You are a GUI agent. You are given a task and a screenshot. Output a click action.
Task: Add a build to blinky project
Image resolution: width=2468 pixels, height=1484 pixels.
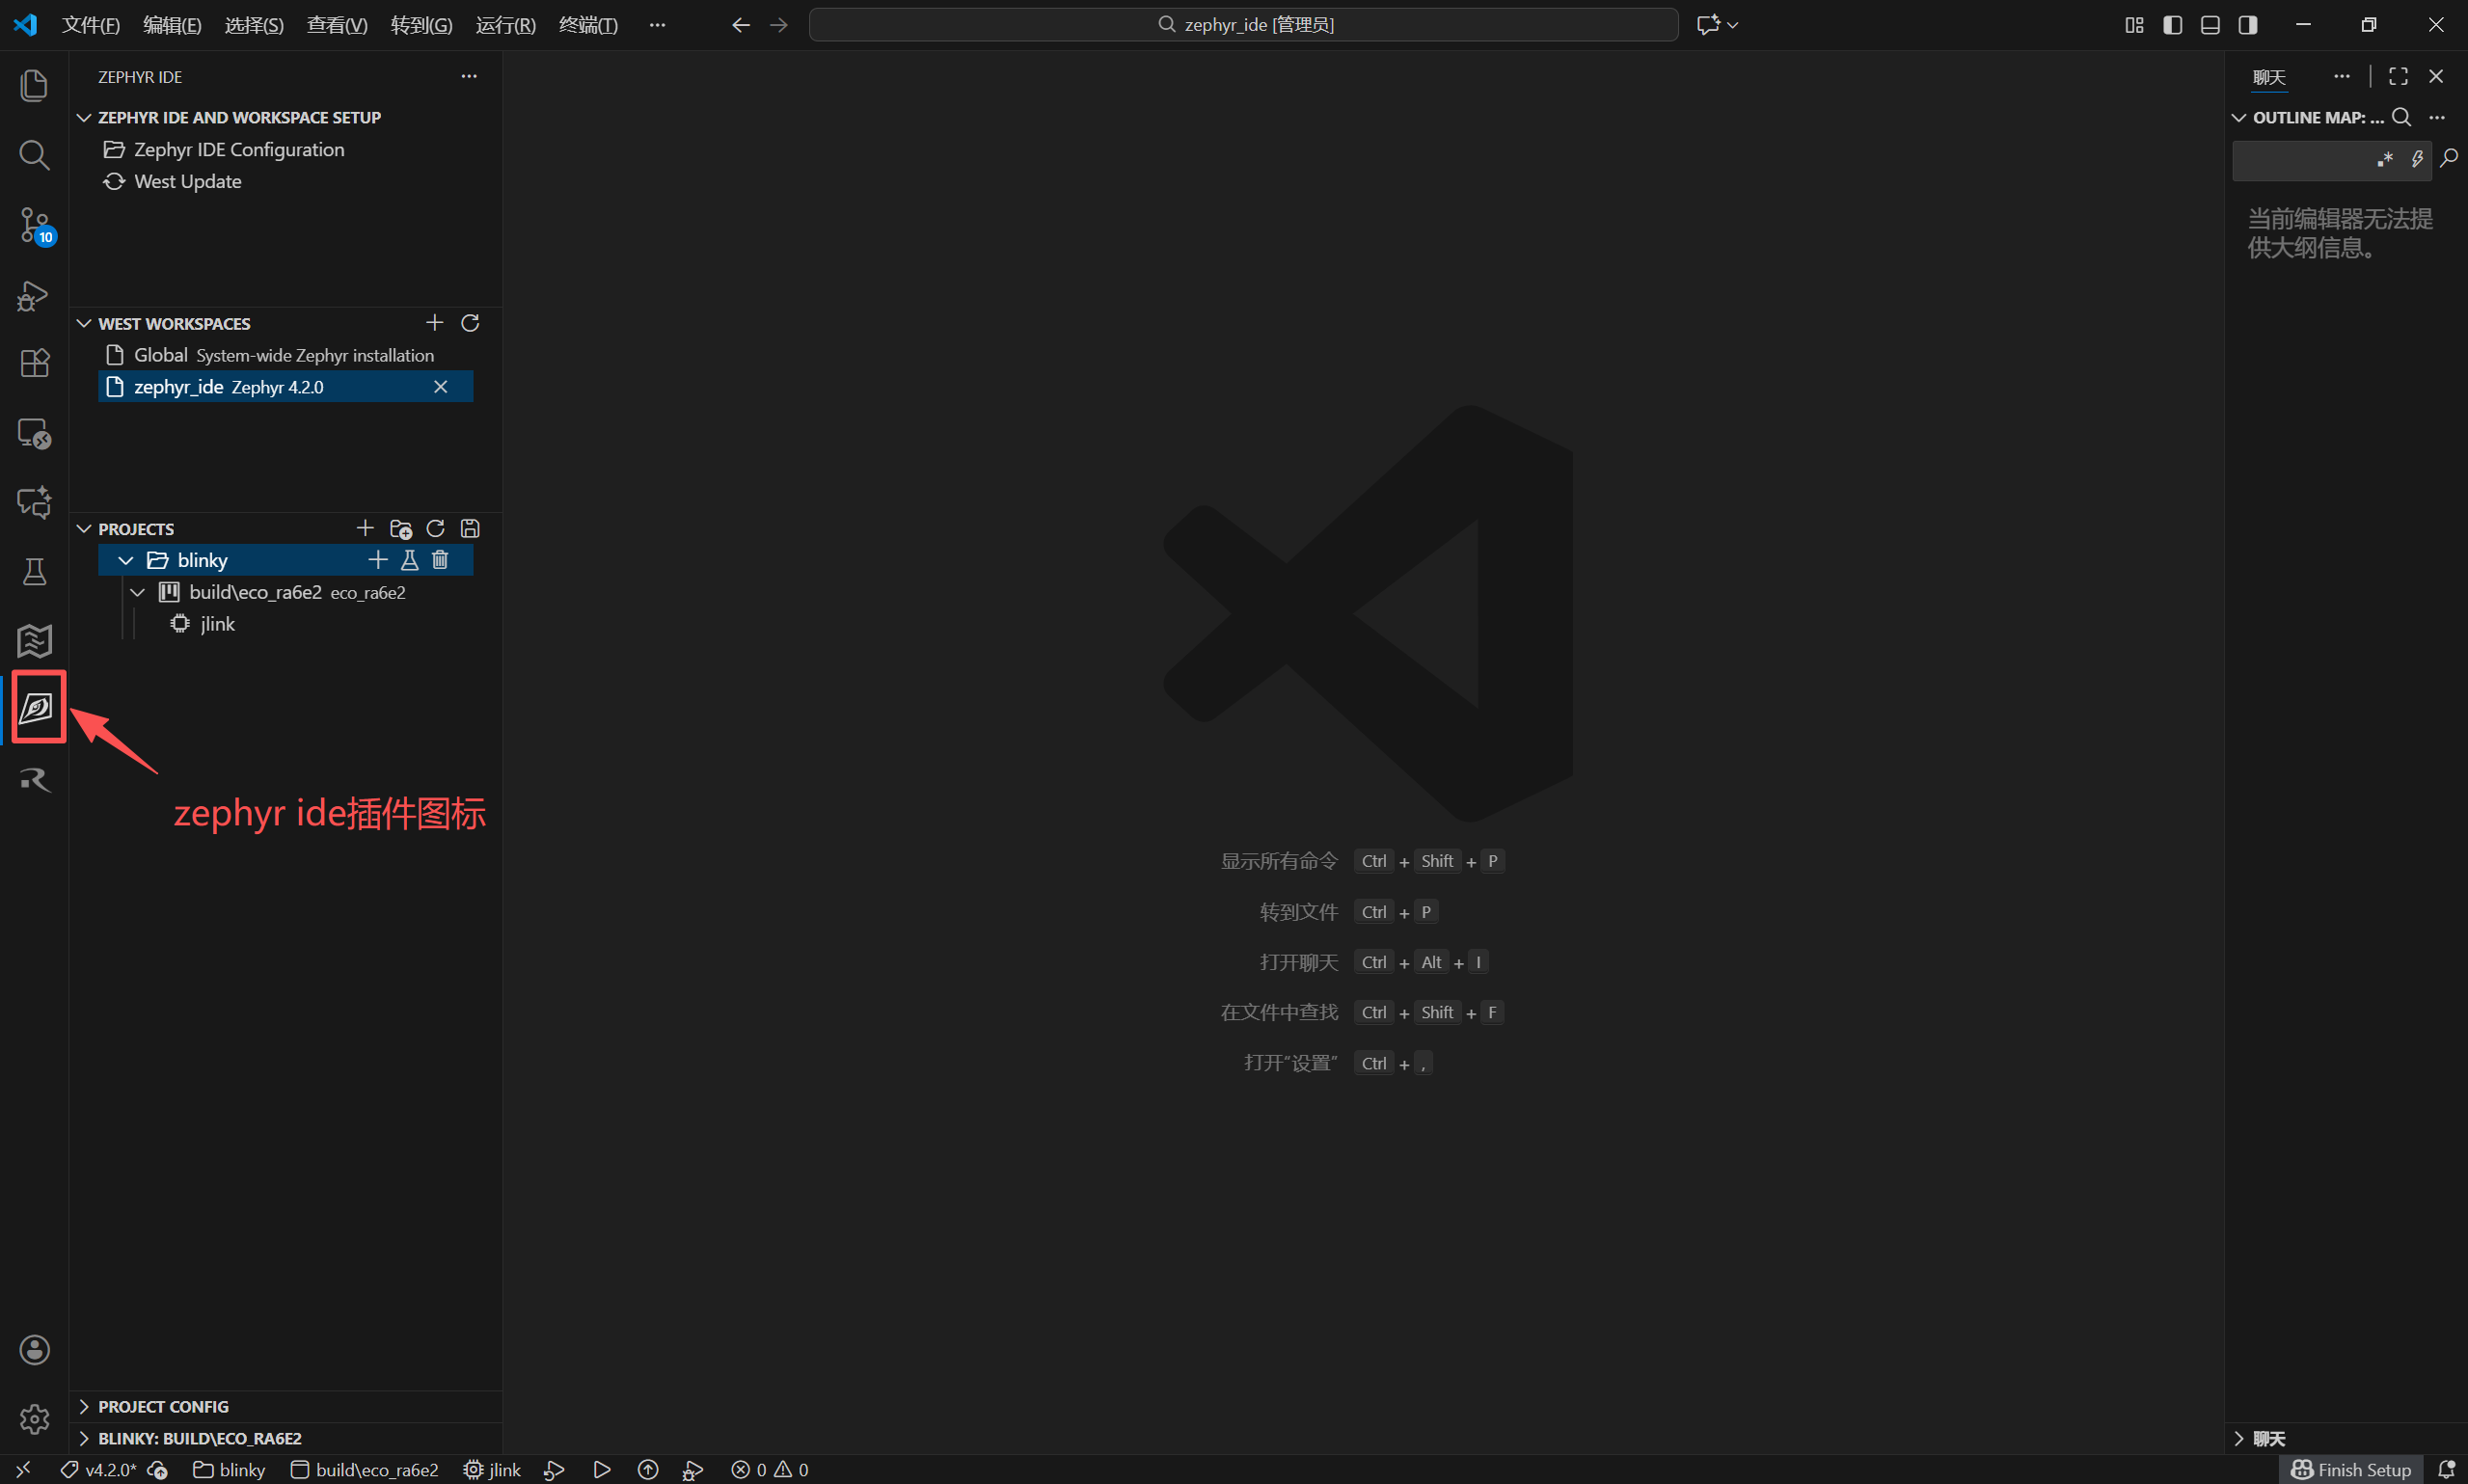point(377,560)
